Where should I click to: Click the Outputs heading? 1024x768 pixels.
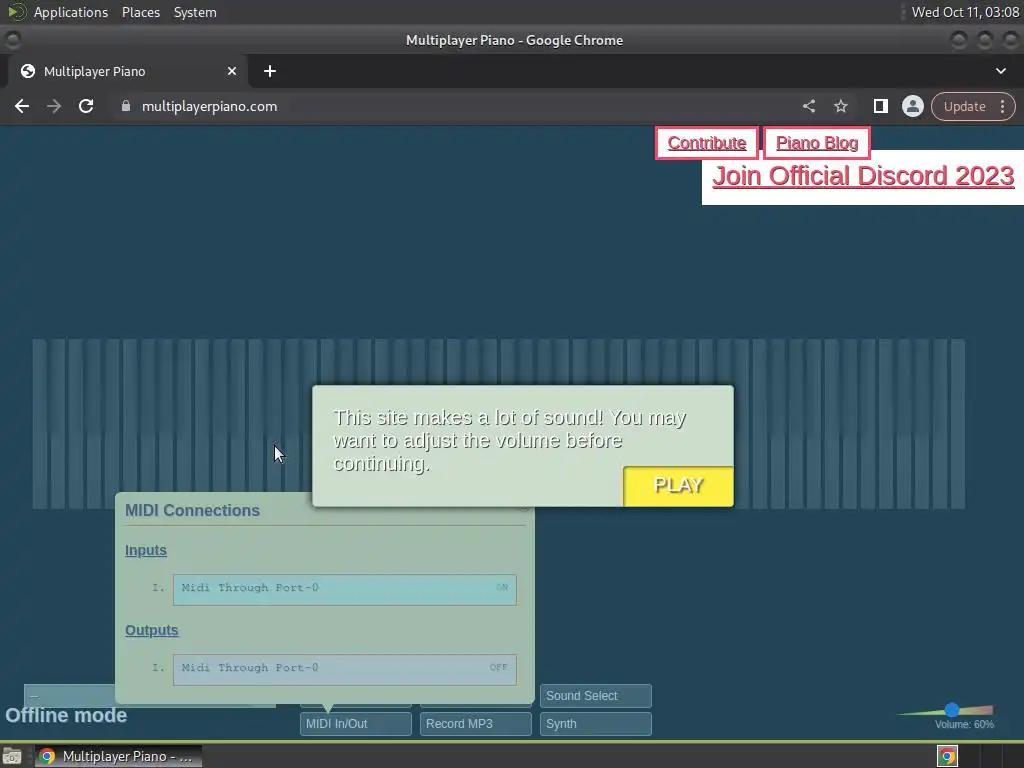pyautogui.click(x=152, y=630)
